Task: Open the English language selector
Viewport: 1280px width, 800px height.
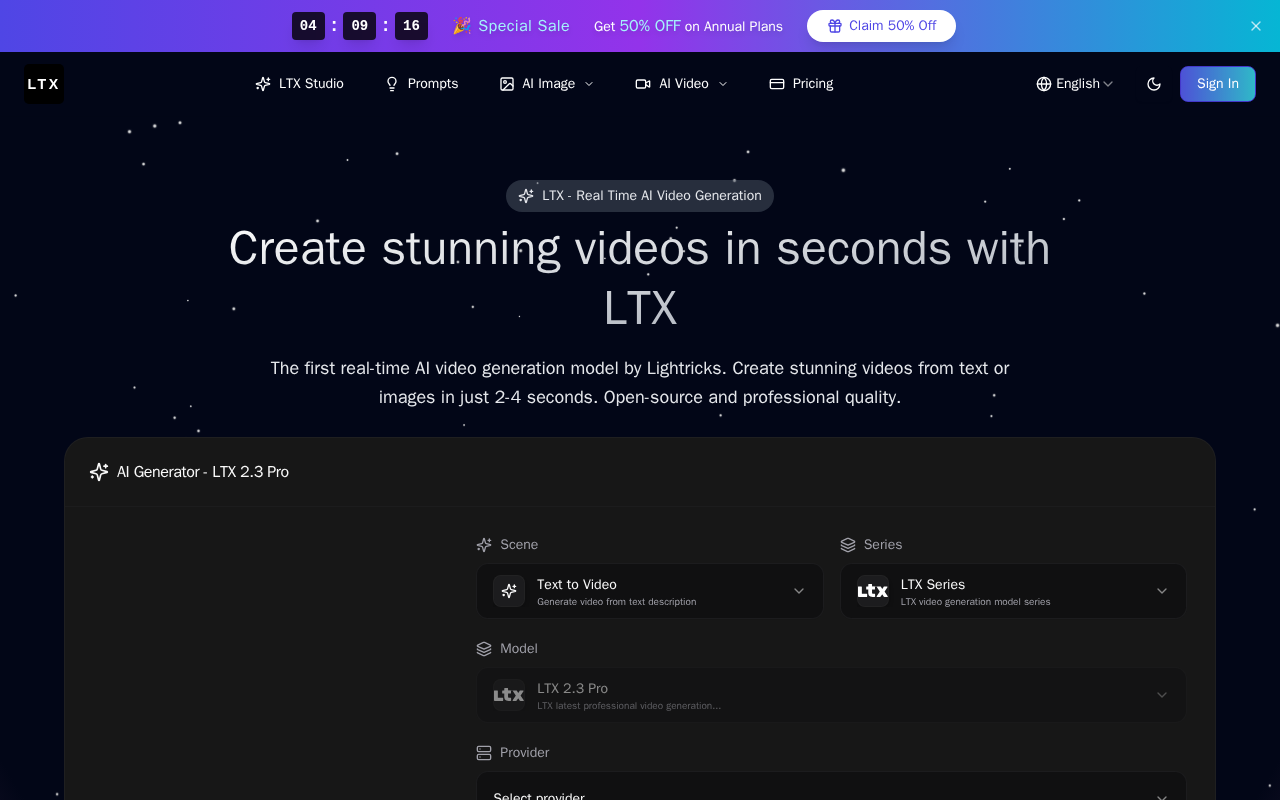Action: point(1075,84)
